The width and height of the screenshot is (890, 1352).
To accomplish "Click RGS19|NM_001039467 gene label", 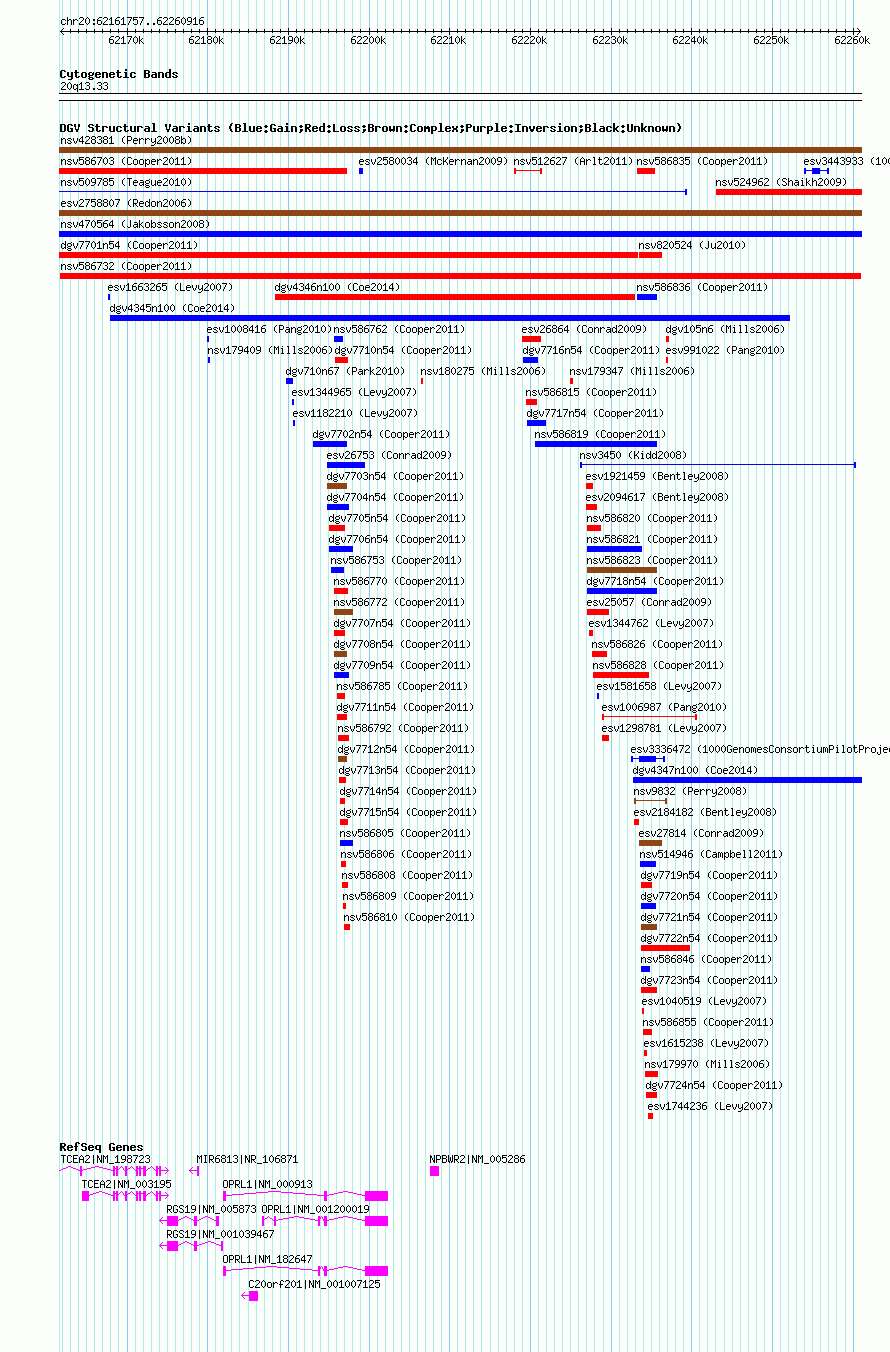I will pyautogui.click(x=220, y=1234).
